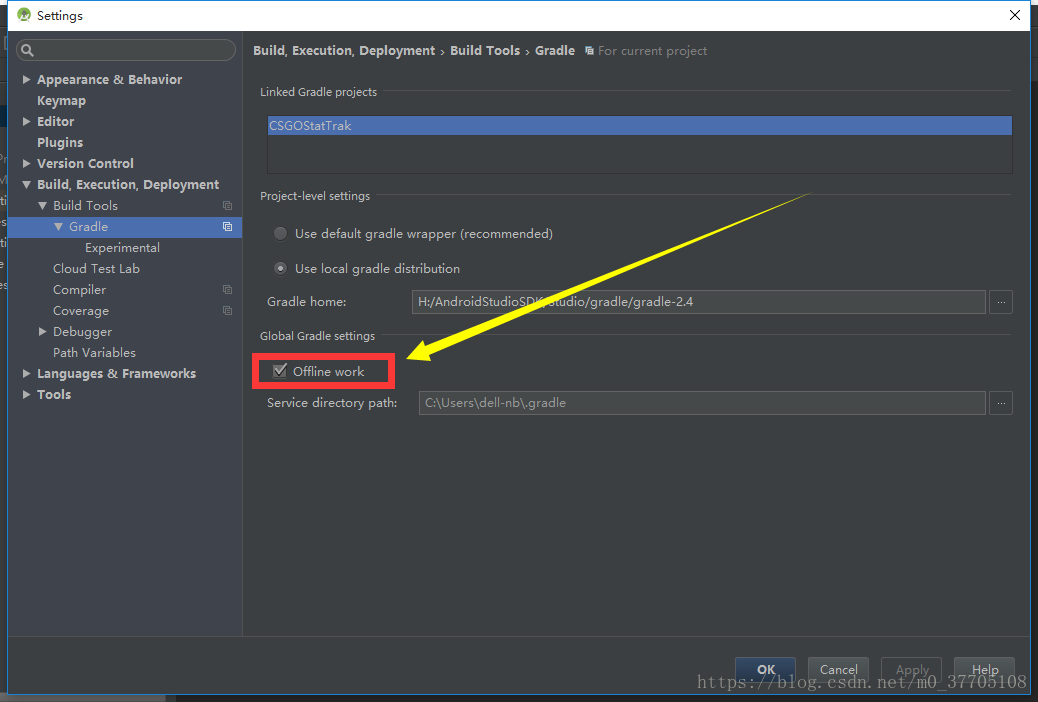Select Use local gradle distribution option

tap(281, 268)
